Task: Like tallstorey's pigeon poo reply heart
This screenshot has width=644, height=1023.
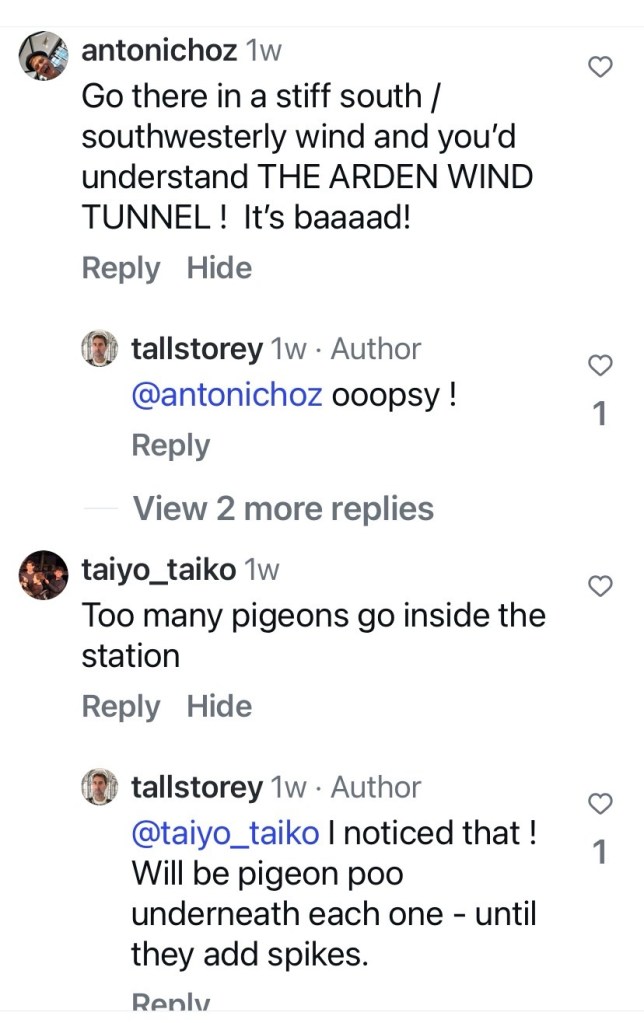Action: point(599,804)
